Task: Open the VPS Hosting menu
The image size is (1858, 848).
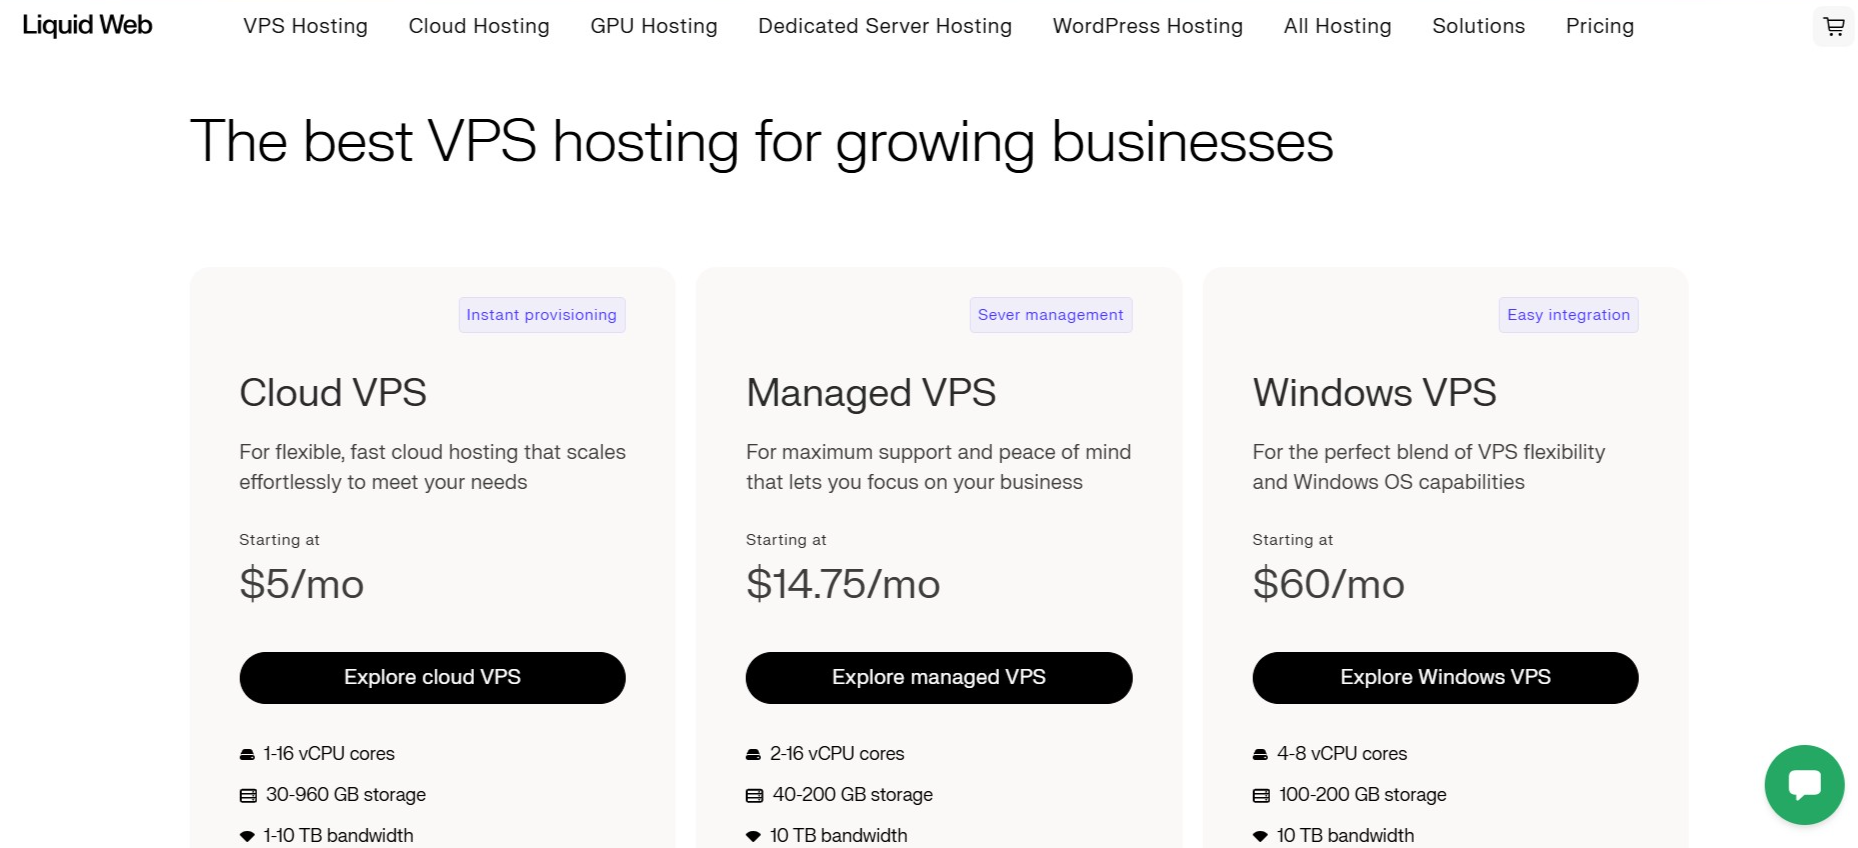Action: click(305, 26)
